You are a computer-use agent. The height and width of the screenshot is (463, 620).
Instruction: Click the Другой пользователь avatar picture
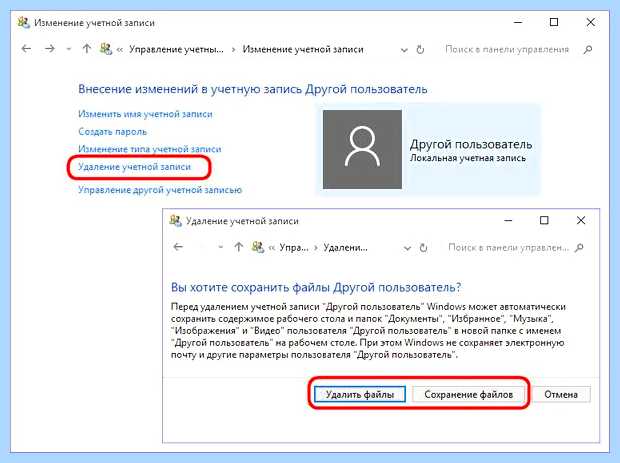tap(362, 149)
